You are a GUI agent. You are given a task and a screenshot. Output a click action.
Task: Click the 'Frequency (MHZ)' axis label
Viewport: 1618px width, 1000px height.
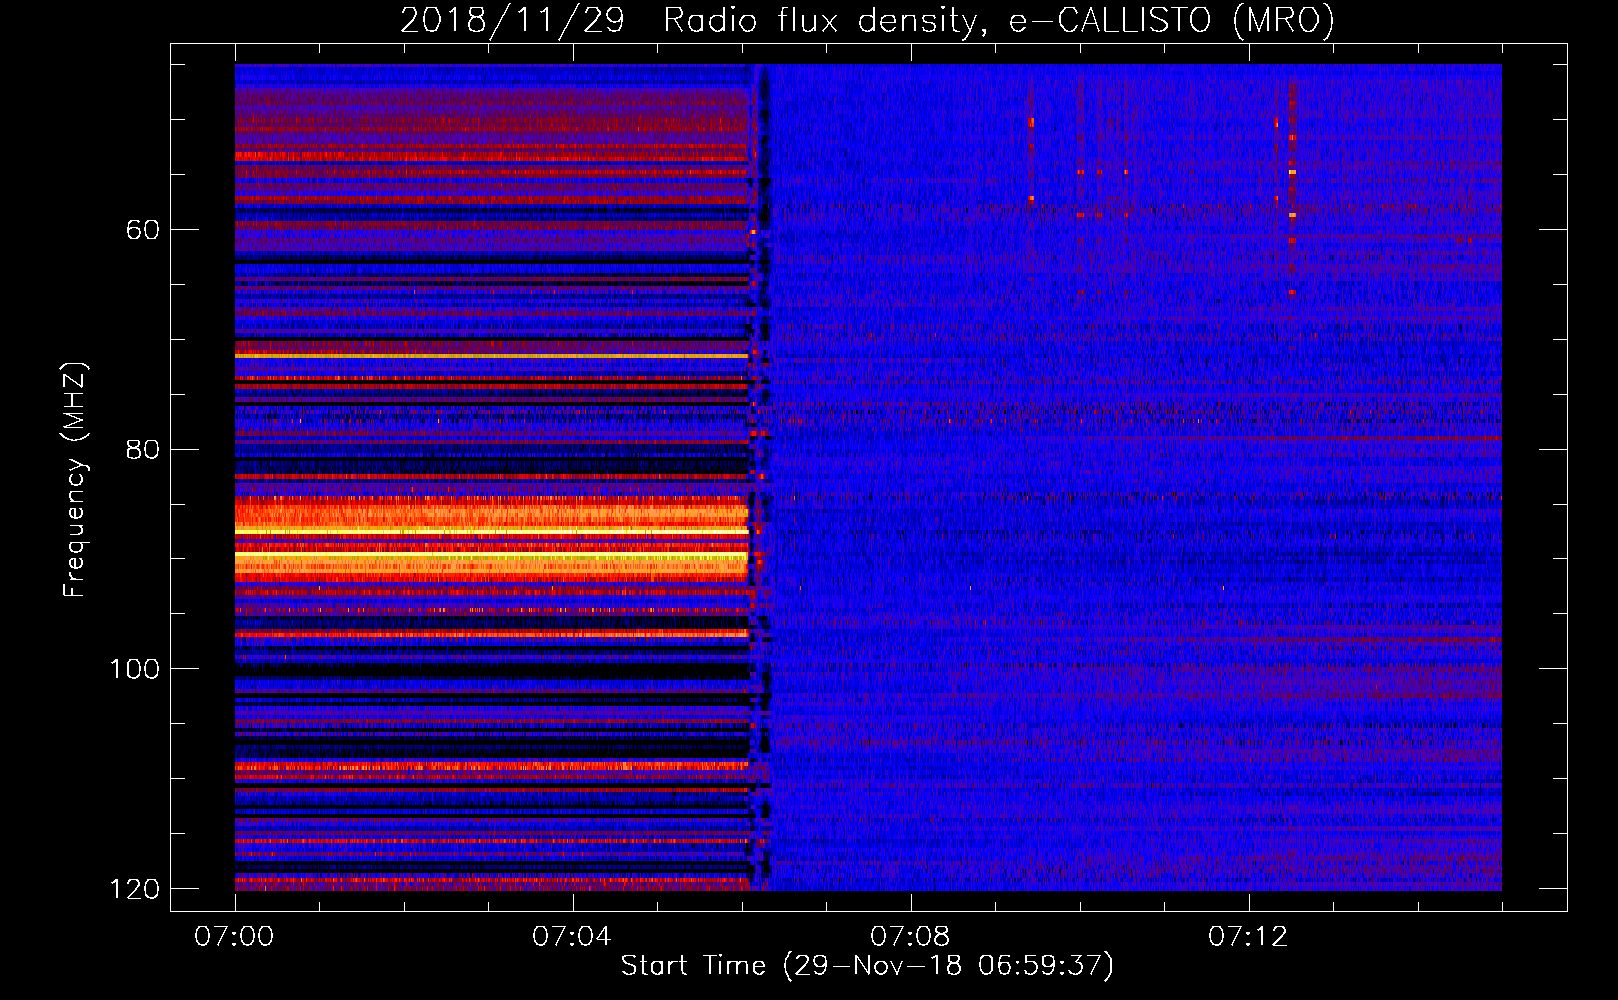pos(75,480)
